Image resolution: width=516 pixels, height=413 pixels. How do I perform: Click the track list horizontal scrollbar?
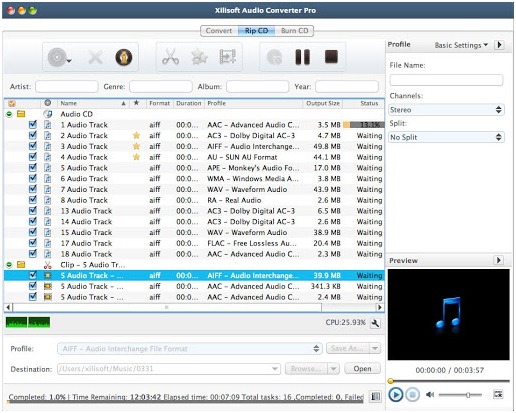click(167, 307)
